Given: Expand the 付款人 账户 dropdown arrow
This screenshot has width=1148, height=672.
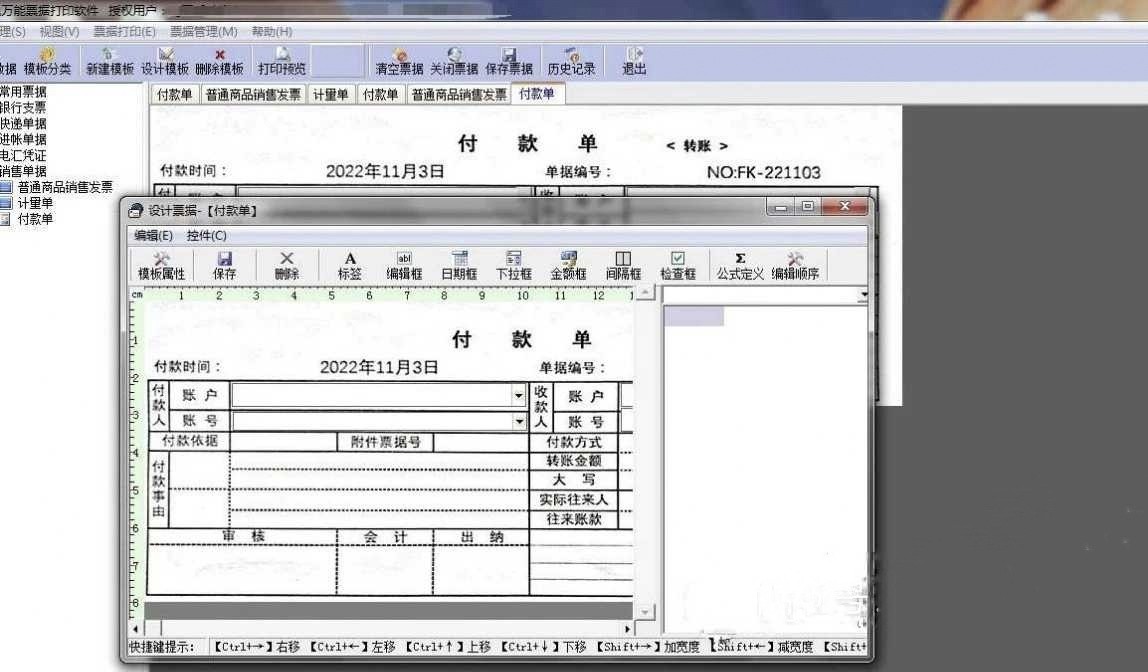Looking at the screenshot, I should click(518, 395).
